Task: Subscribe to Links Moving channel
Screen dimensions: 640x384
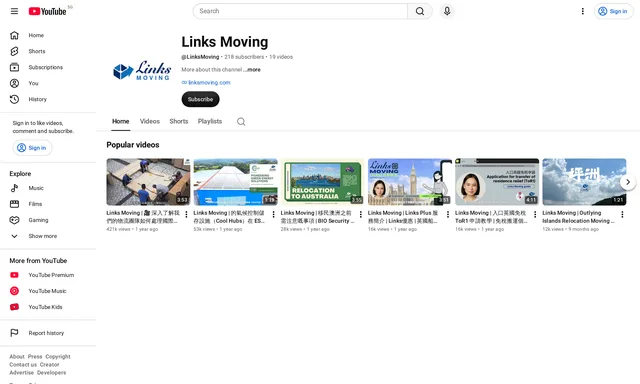Action: point(200,99)
